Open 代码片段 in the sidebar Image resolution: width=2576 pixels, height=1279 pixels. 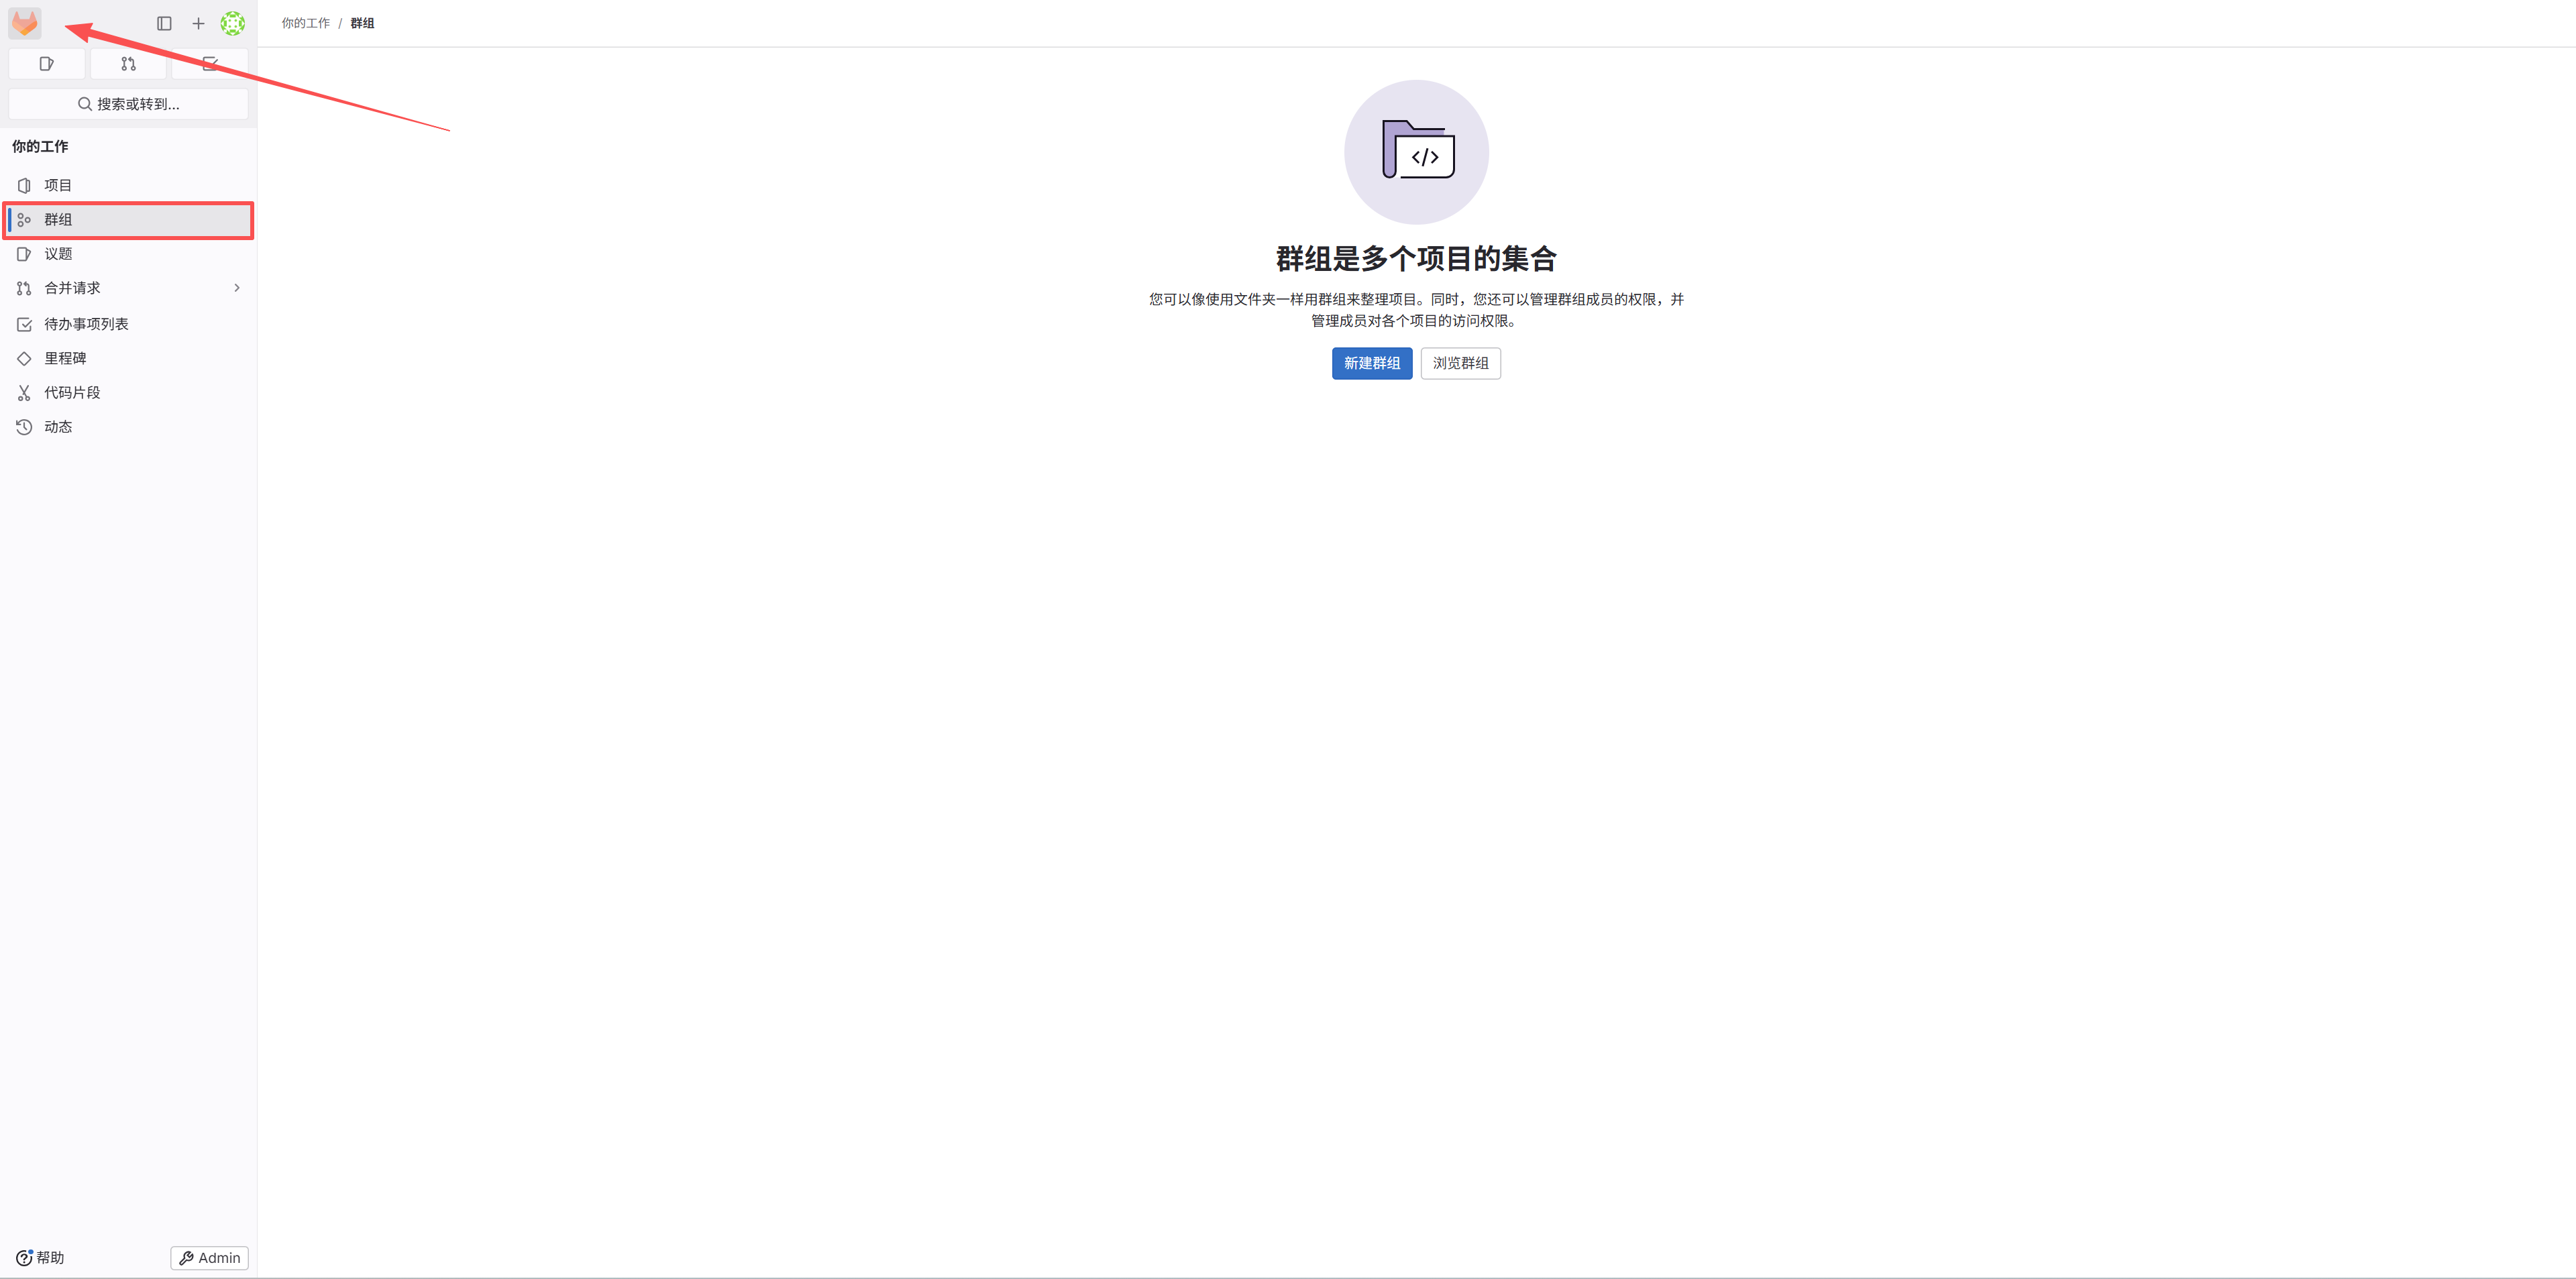(x=128, y=393)
